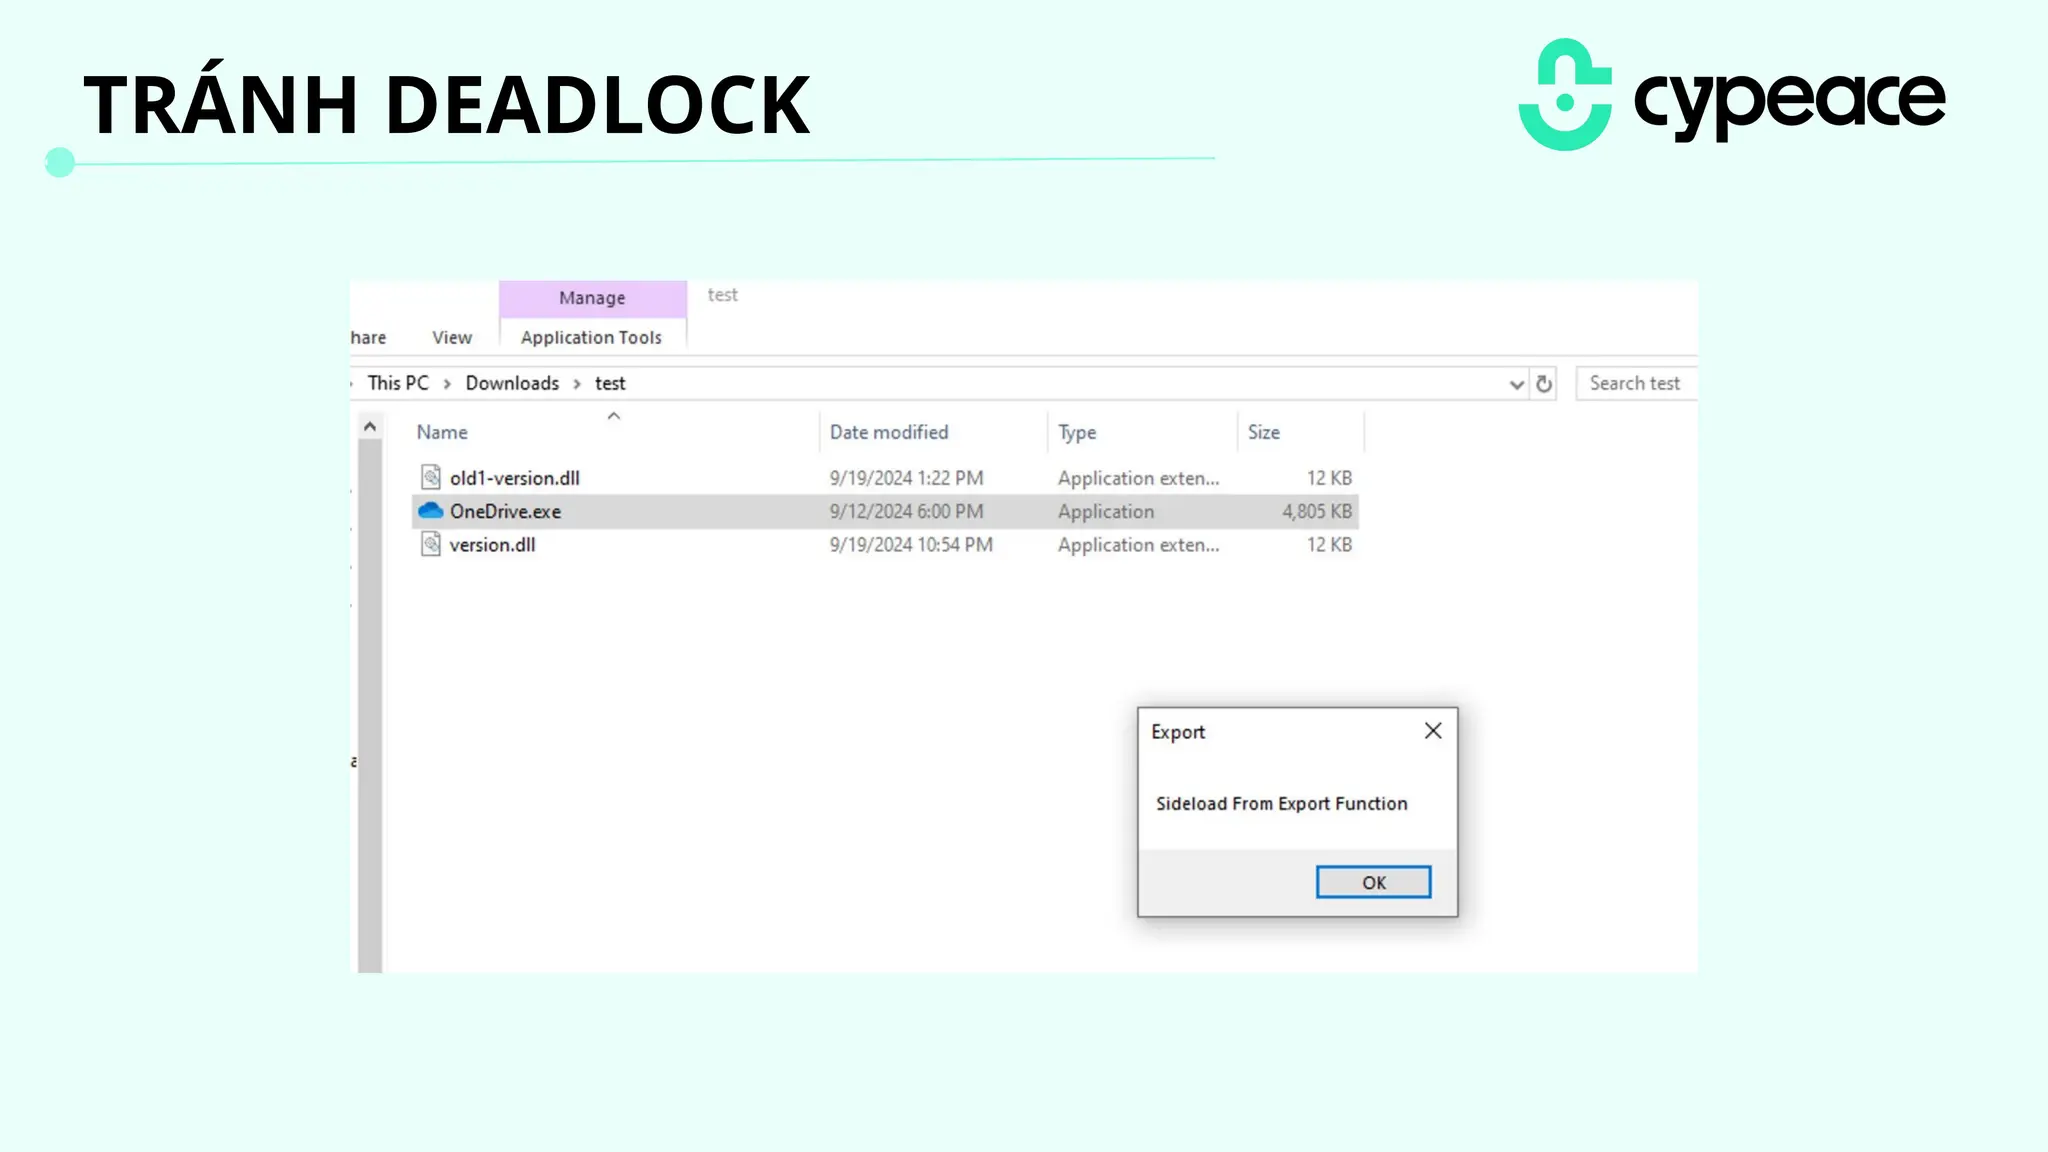
Task: Select the OneDrive.exe file name
Action: click(505, 511)
